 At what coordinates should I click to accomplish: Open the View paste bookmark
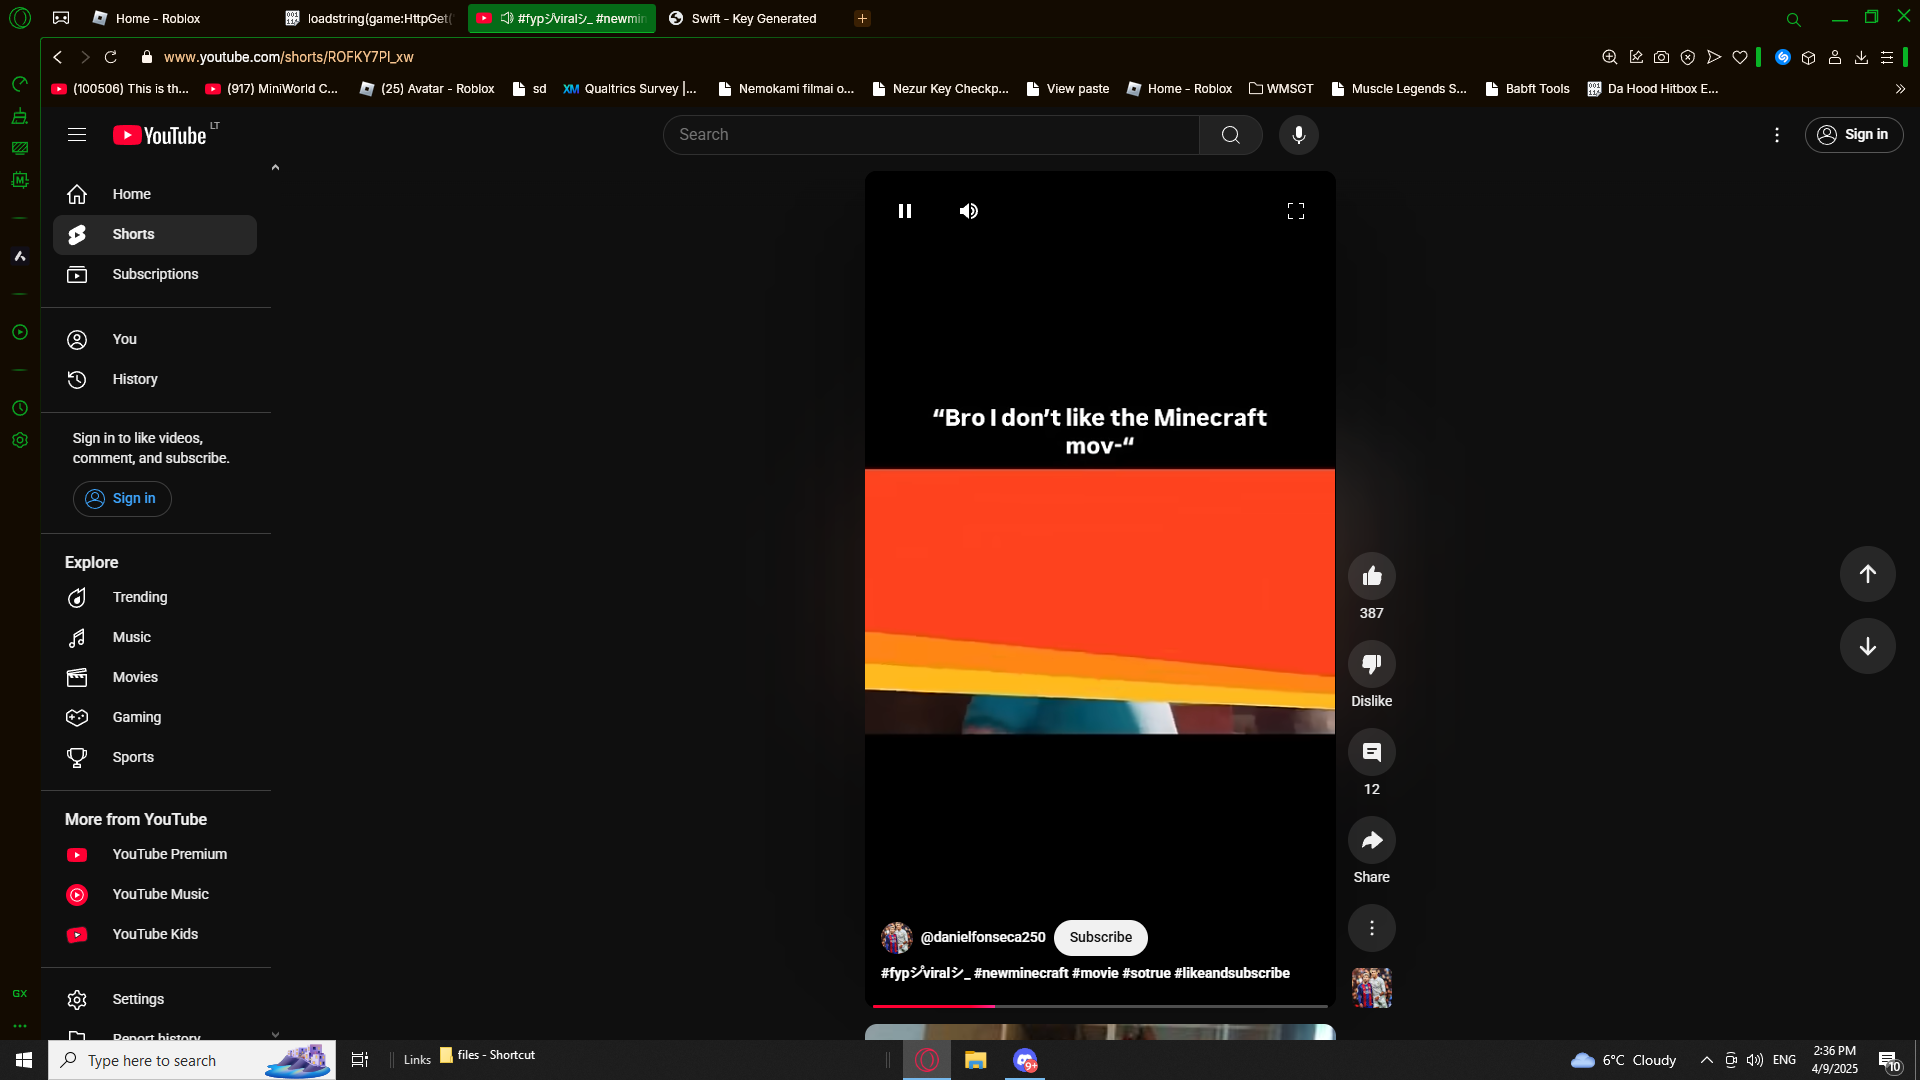1067,89
